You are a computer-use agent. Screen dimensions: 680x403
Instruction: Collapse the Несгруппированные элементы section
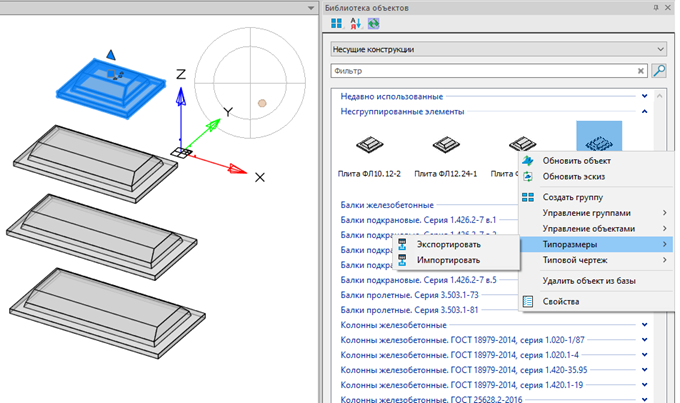pyautogui.click(x=645, y=112)
